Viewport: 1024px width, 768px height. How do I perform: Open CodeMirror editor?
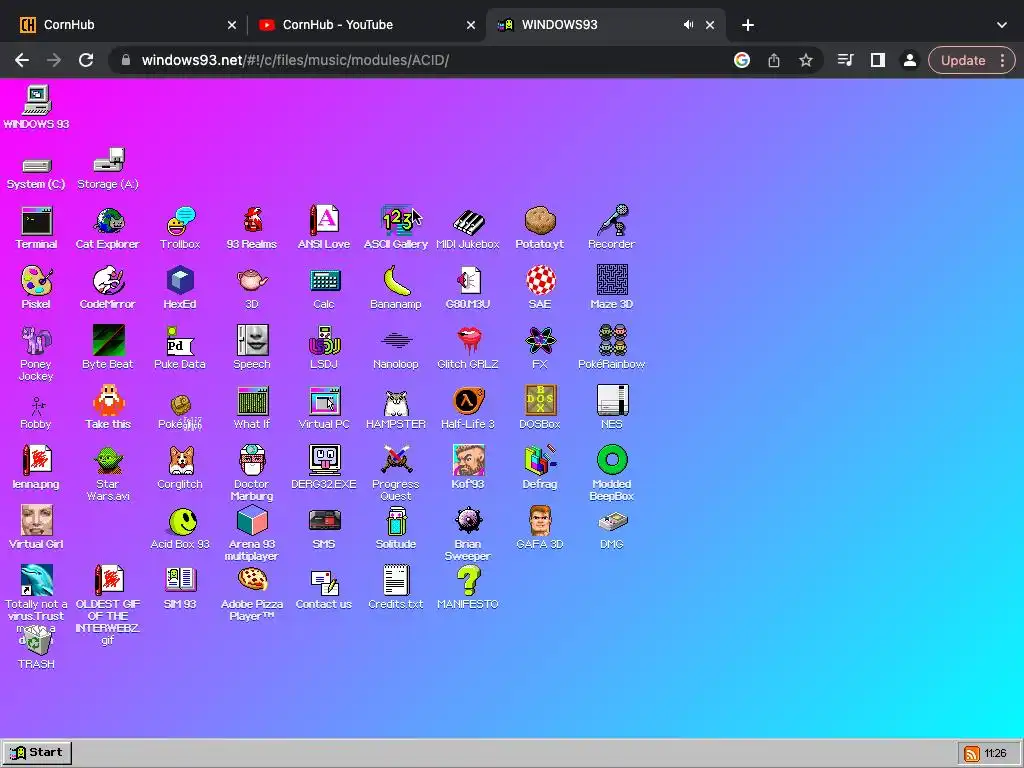coord(108,288)
